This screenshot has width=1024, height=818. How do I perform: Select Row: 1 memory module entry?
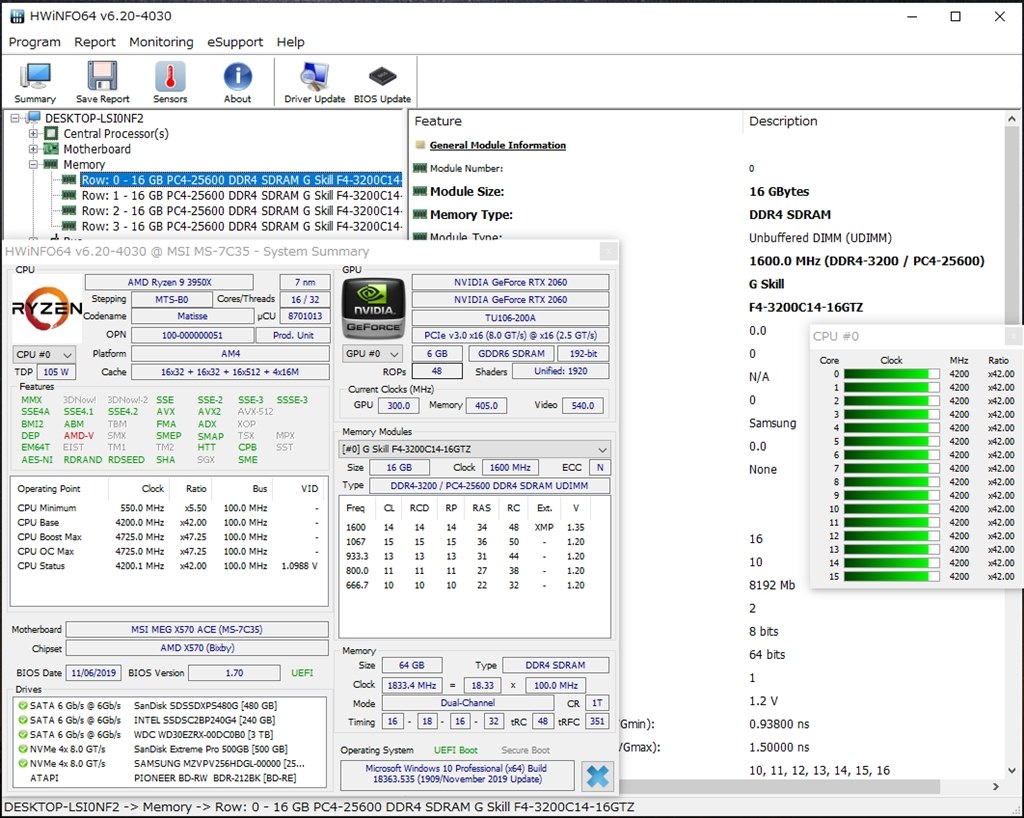pos(241,195)
